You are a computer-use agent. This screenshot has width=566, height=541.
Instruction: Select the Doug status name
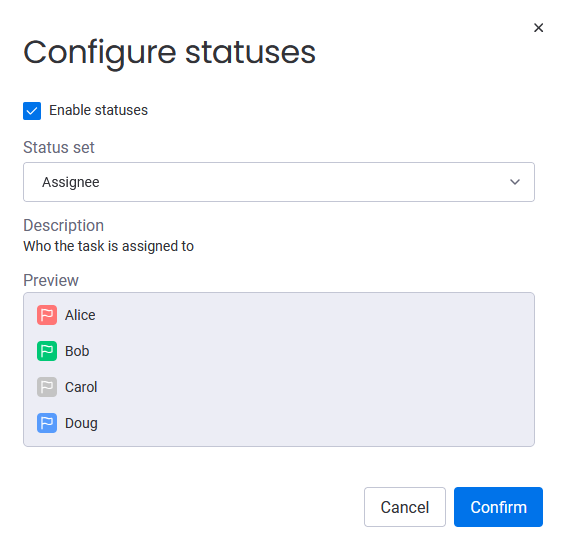click(81, 423)
